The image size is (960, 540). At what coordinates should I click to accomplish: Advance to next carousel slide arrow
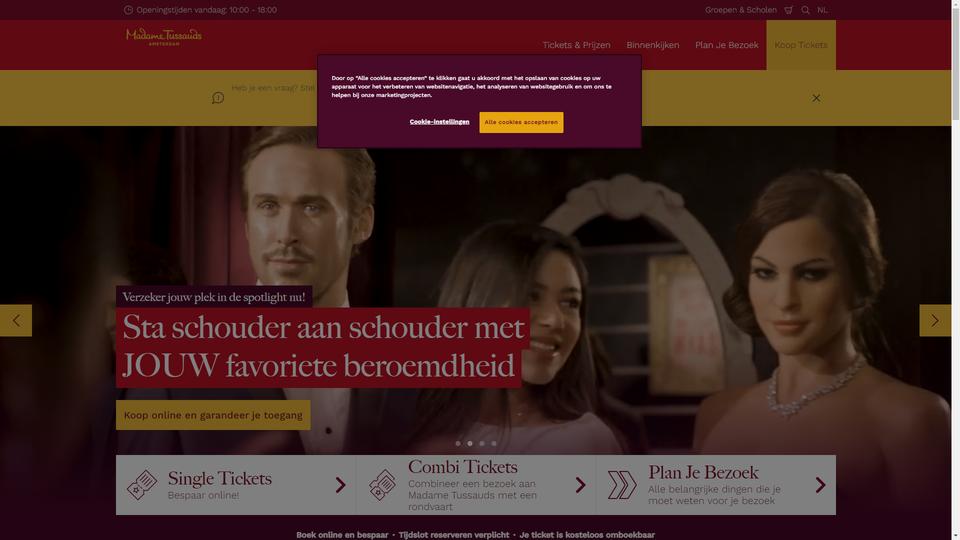(x=935, y=320)
